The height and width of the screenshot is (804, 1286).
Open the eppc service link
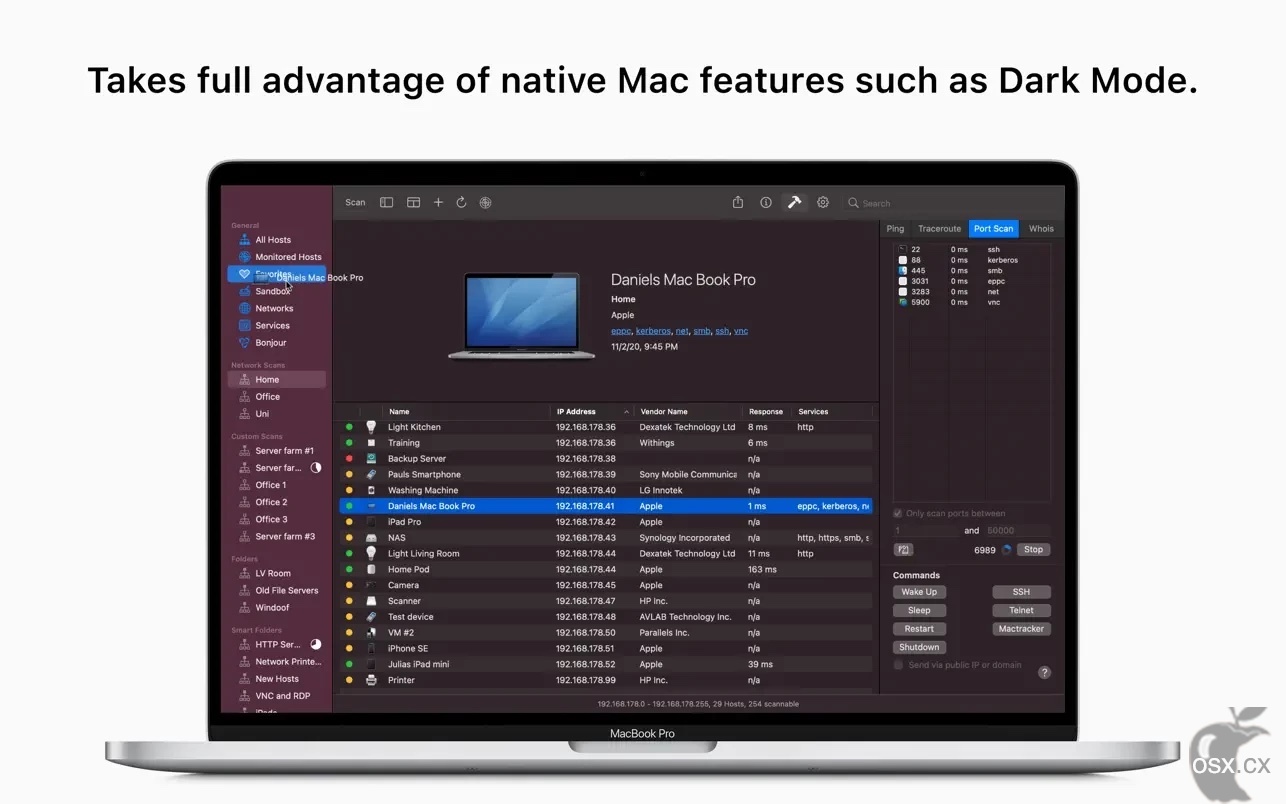(621, 331)
